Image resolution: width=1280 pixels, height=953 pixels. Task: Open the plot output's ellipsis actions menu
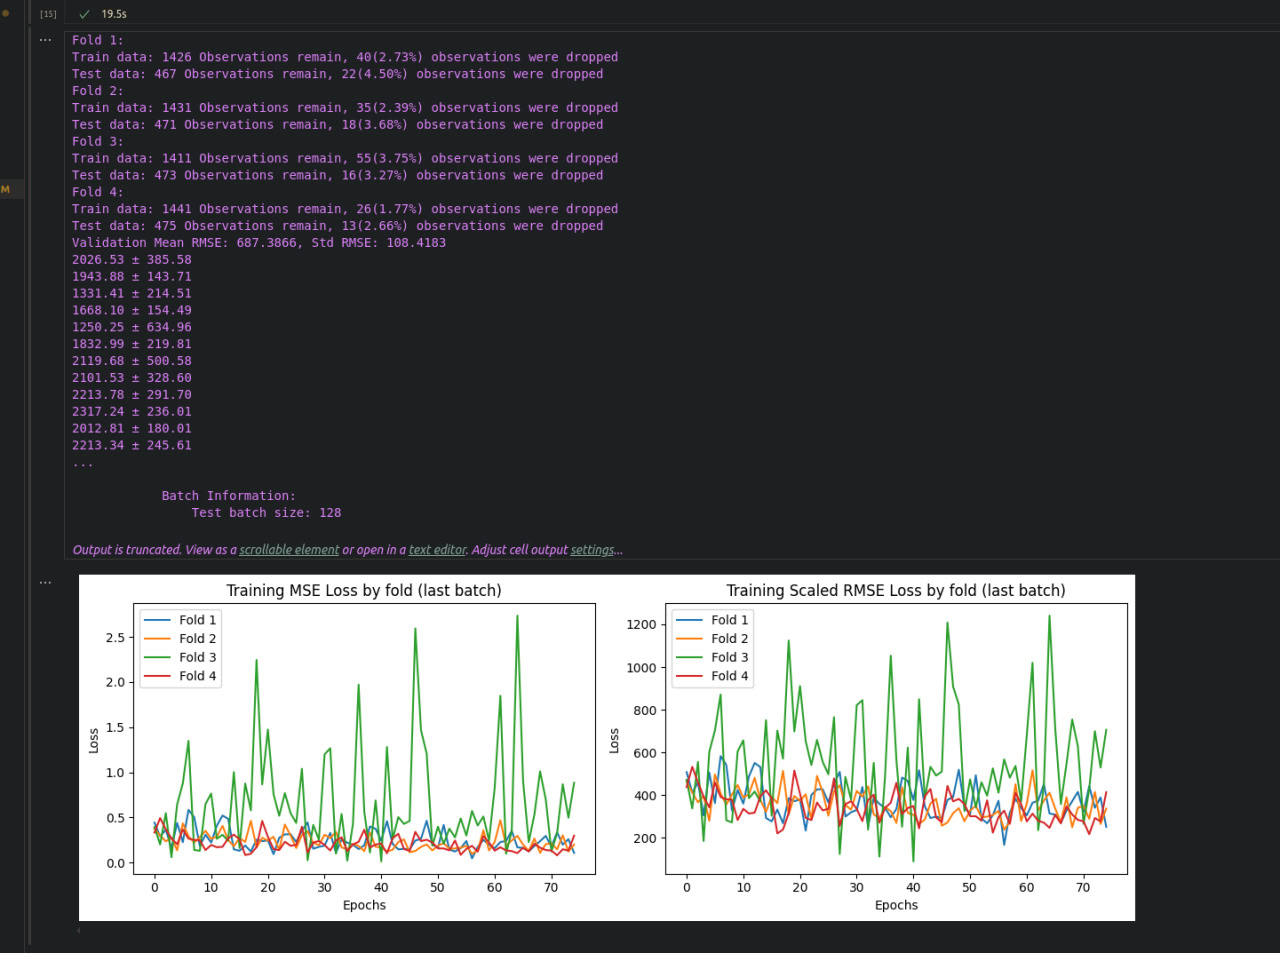pyautogui.click(x=45, y=581)
